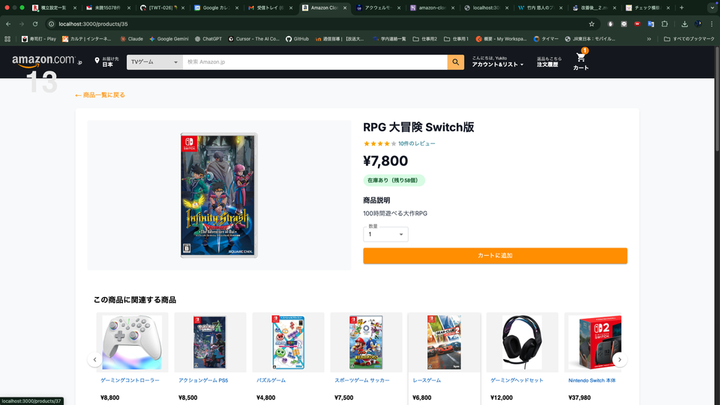Open Chrome downloads icon
Image resolution: width=720 pixels, height=405 pixels.
[684, 24]
